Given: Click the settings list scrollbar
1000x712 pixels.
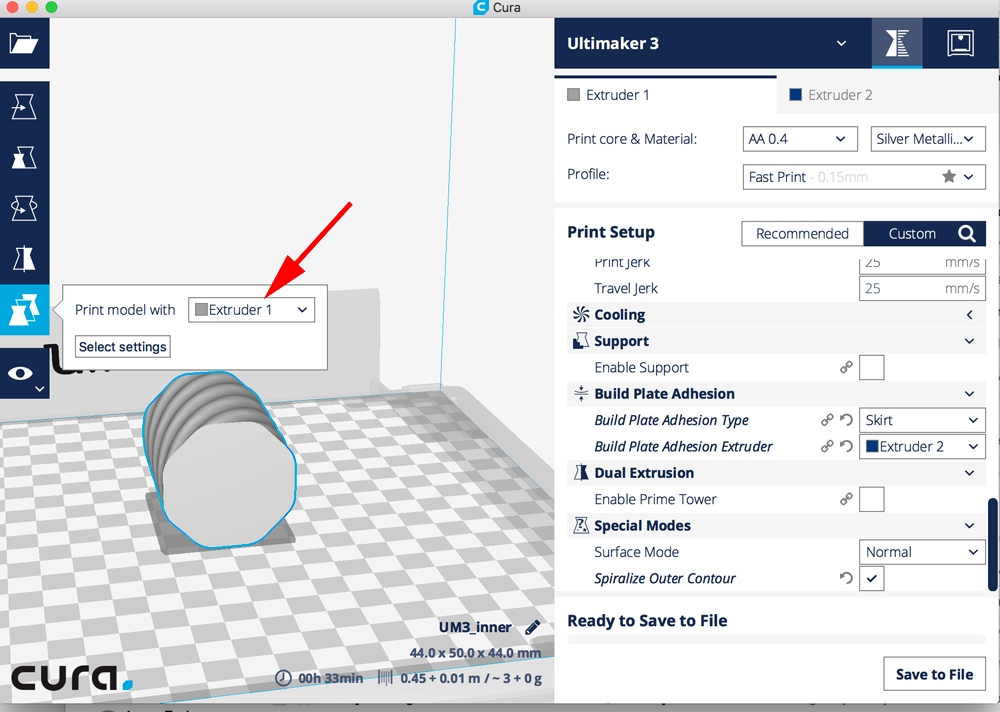Looking at the screenshot, I should pyautogui.click(x=992, y=544).
